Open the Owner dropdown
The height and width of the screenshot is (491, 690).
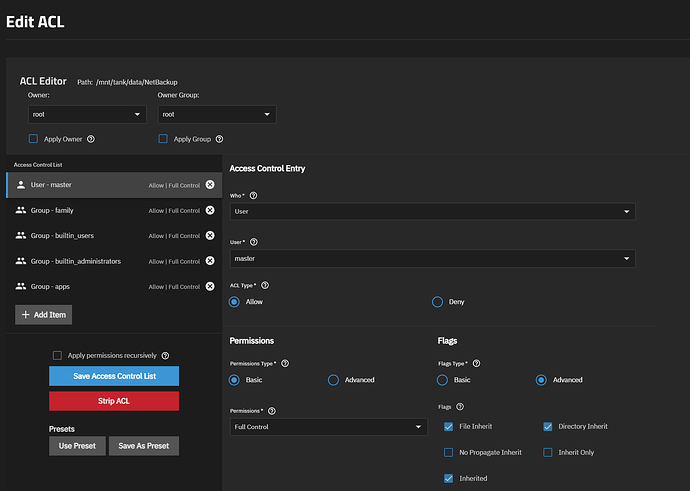(87, 115)
